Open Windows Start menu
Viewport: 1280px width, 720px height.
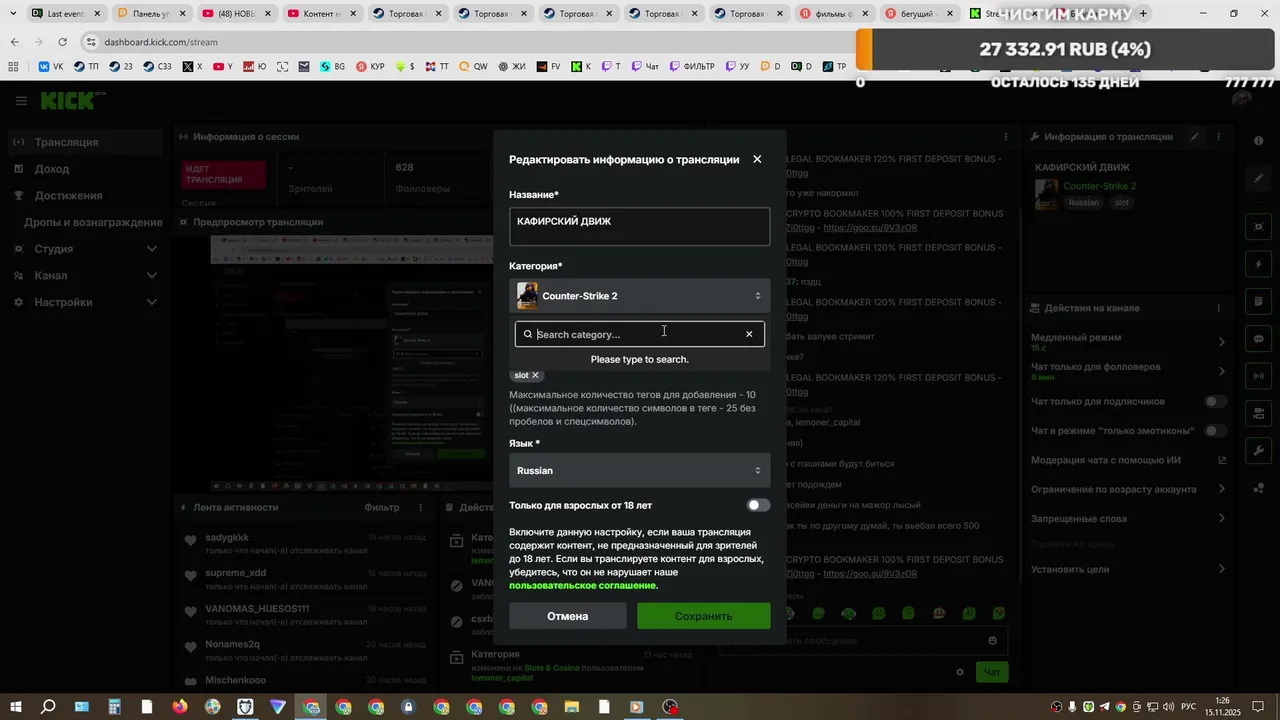pyautogui.click(x=16, y=707)
